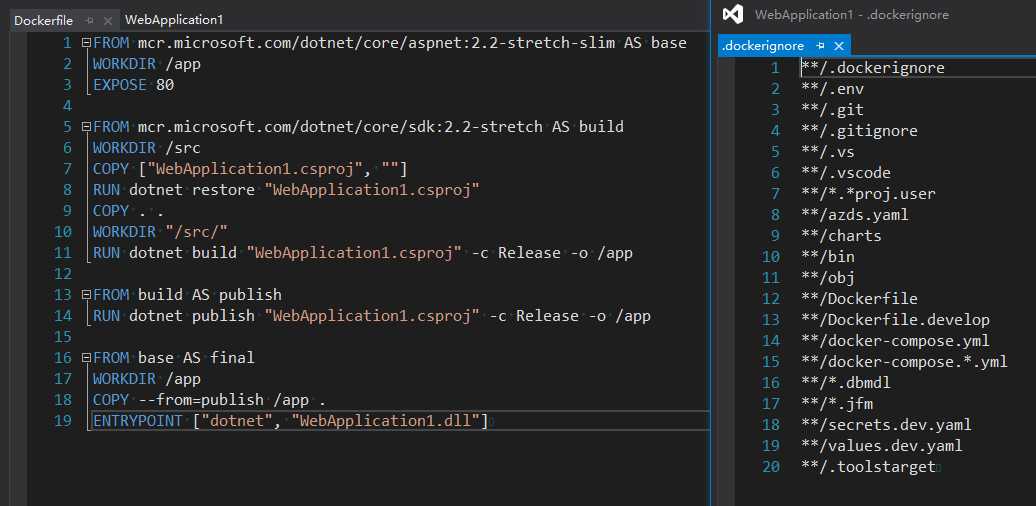This screenshot has width=1036, height=506.
Task: Click the ENTRYPOINT ["dotnet", ...] line
Action: tap(291, 420)
